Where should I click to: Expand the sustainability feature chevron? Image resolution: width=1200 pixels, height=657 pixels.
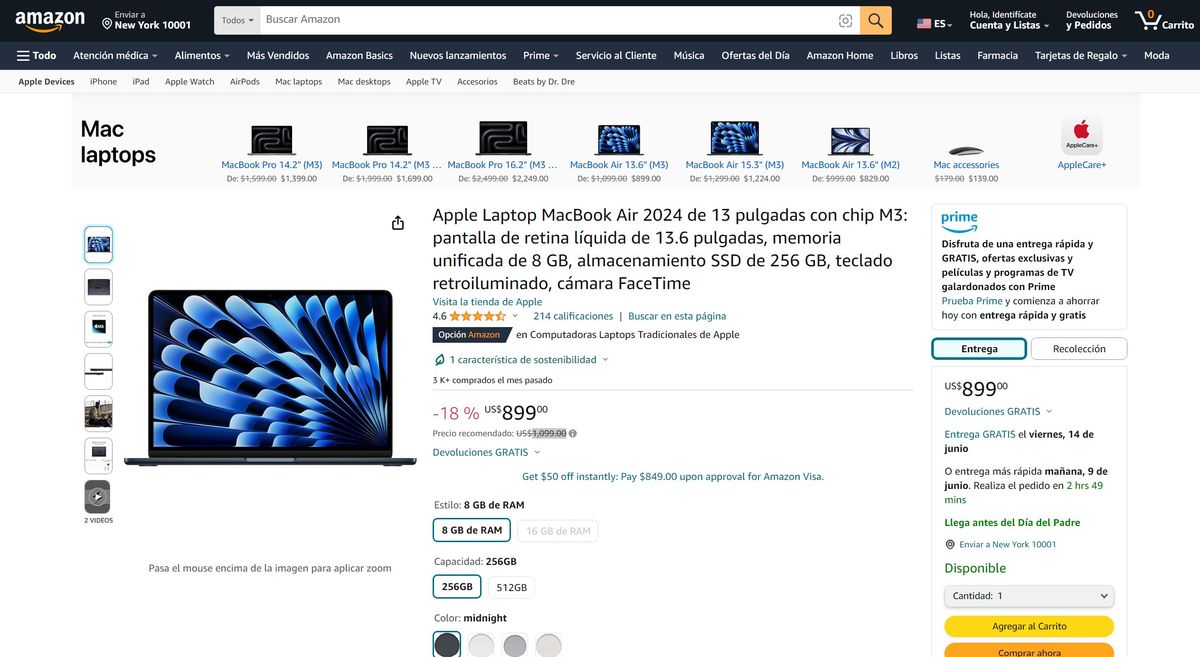click(605, 359)
